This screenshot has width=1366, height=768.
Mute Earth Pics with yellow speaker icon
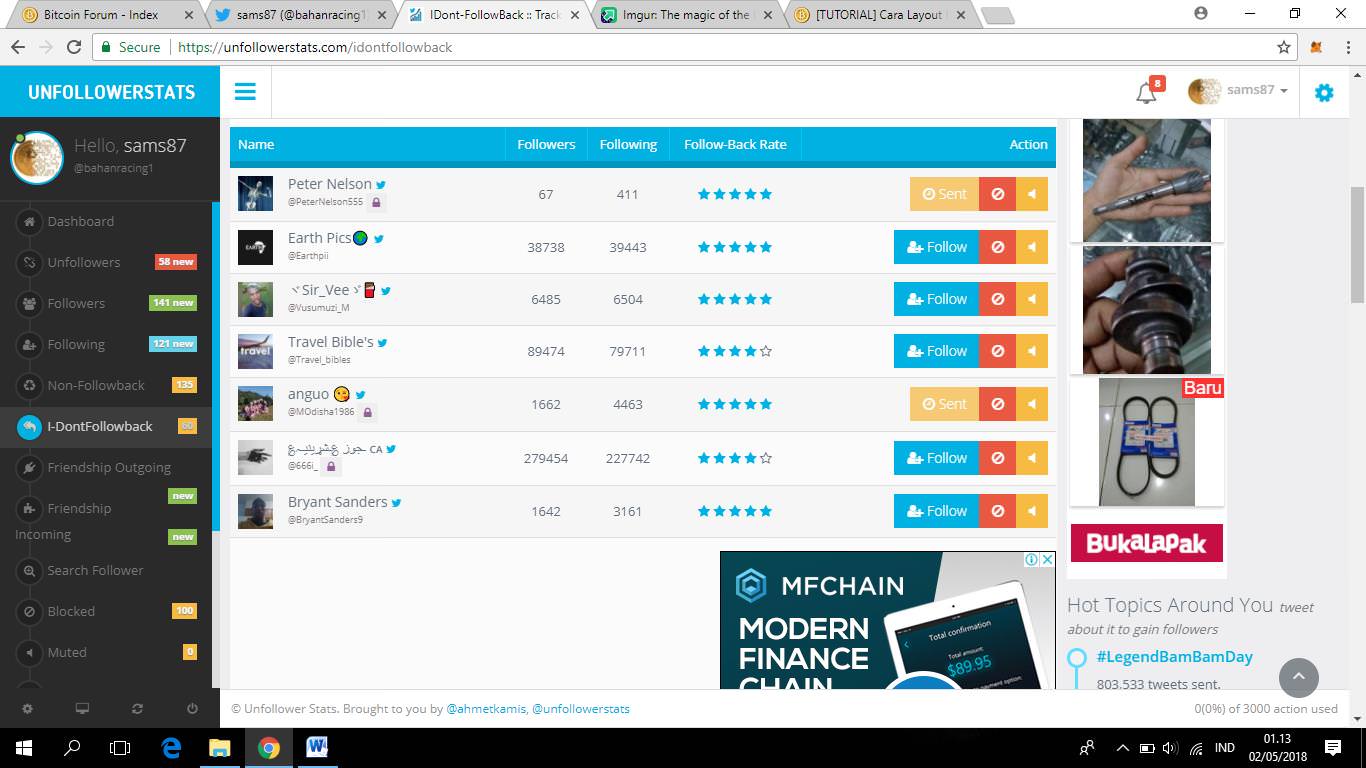(x=1031, y=247)
